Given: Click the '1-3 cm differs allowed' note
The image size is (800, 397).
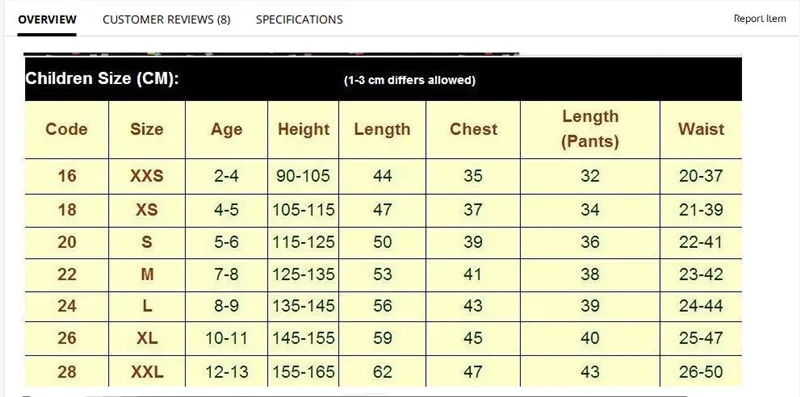Looking at the screenshot, I should 410,80.
